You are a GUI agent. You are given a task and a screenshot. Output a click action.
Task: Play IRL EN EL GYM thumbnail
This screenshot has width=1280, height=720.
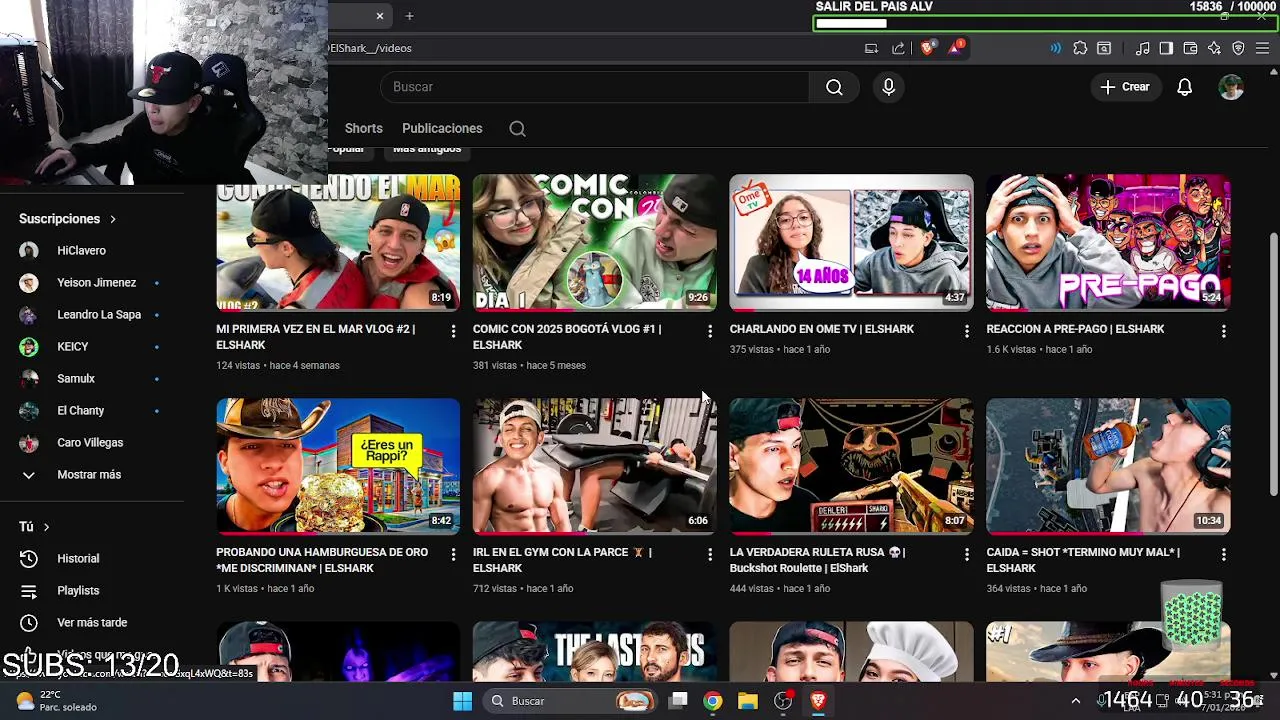595,466
